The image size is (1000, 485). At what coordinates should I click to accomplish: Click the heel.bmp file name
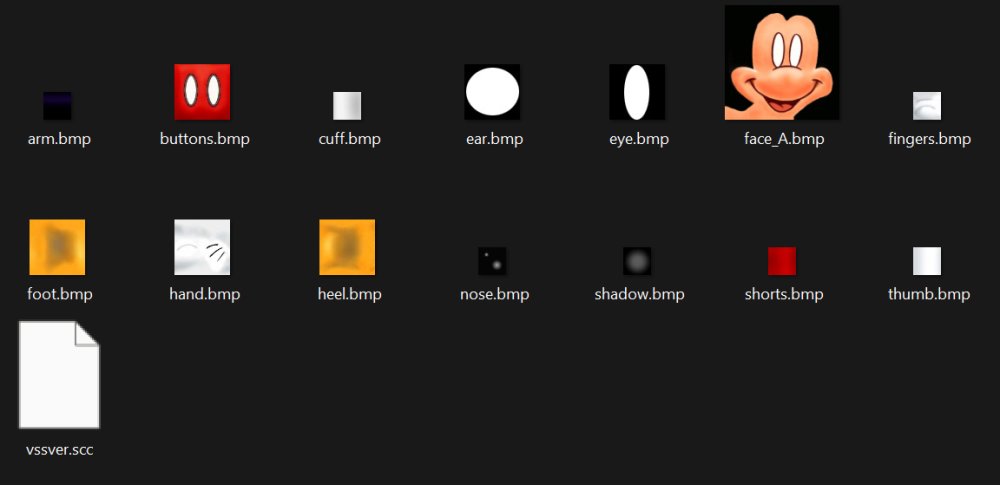pos(349,294)
